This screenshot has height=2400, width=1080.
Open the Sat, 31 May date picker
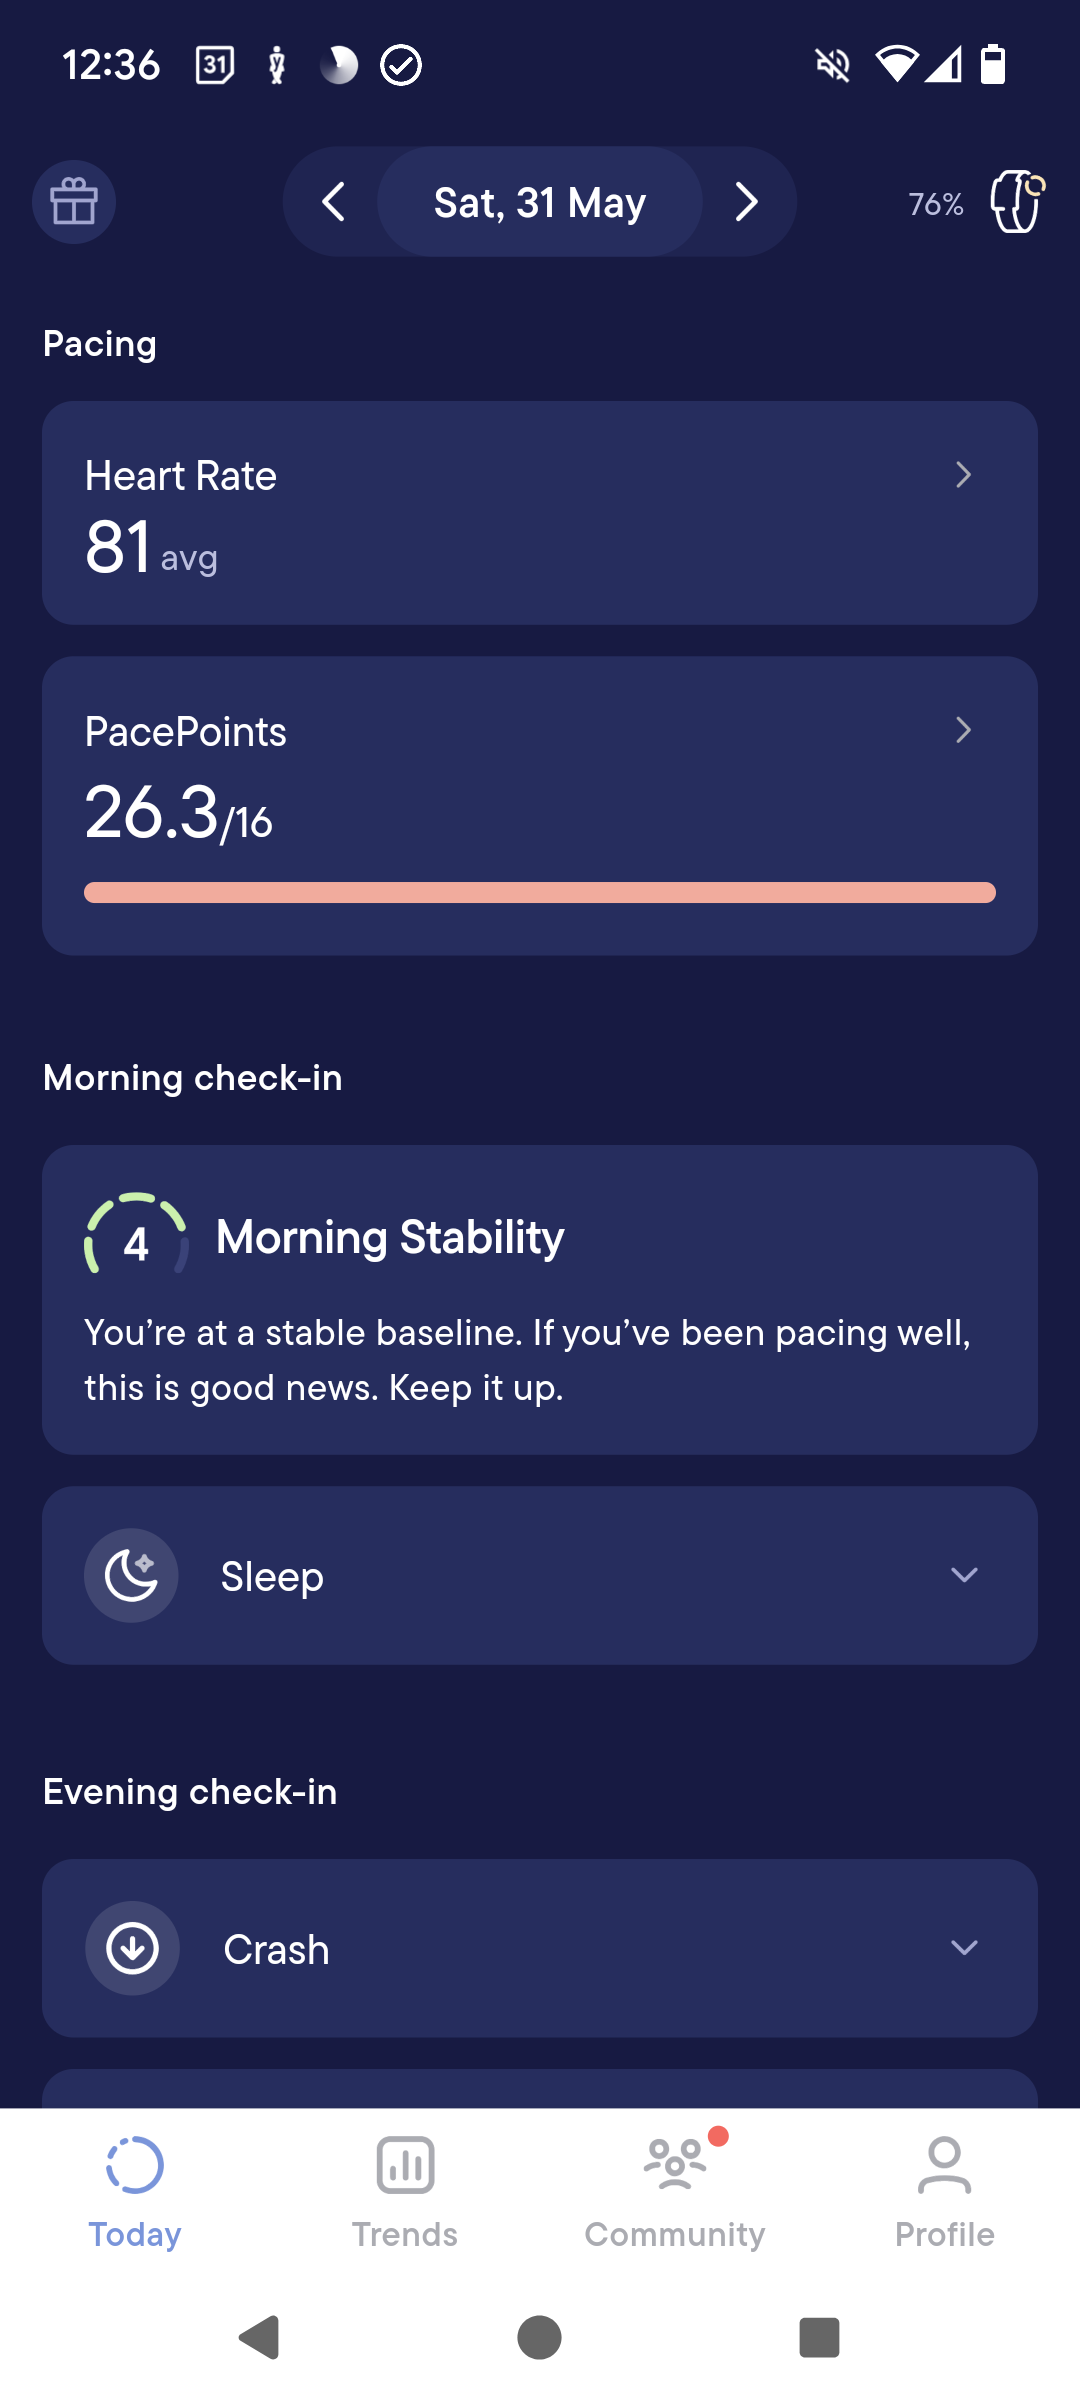tap(540, 202)
